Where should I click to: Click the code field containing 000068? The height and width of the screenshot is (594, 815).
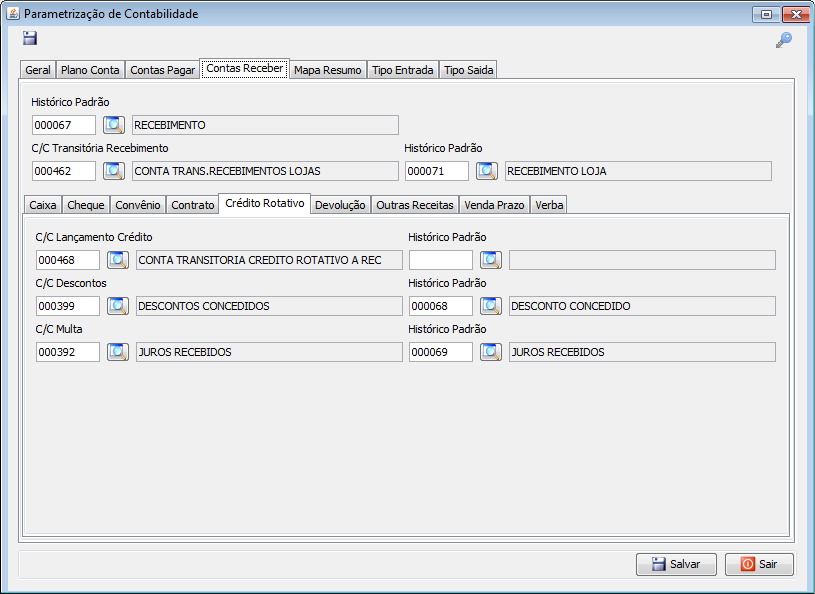tap(441, 306)
